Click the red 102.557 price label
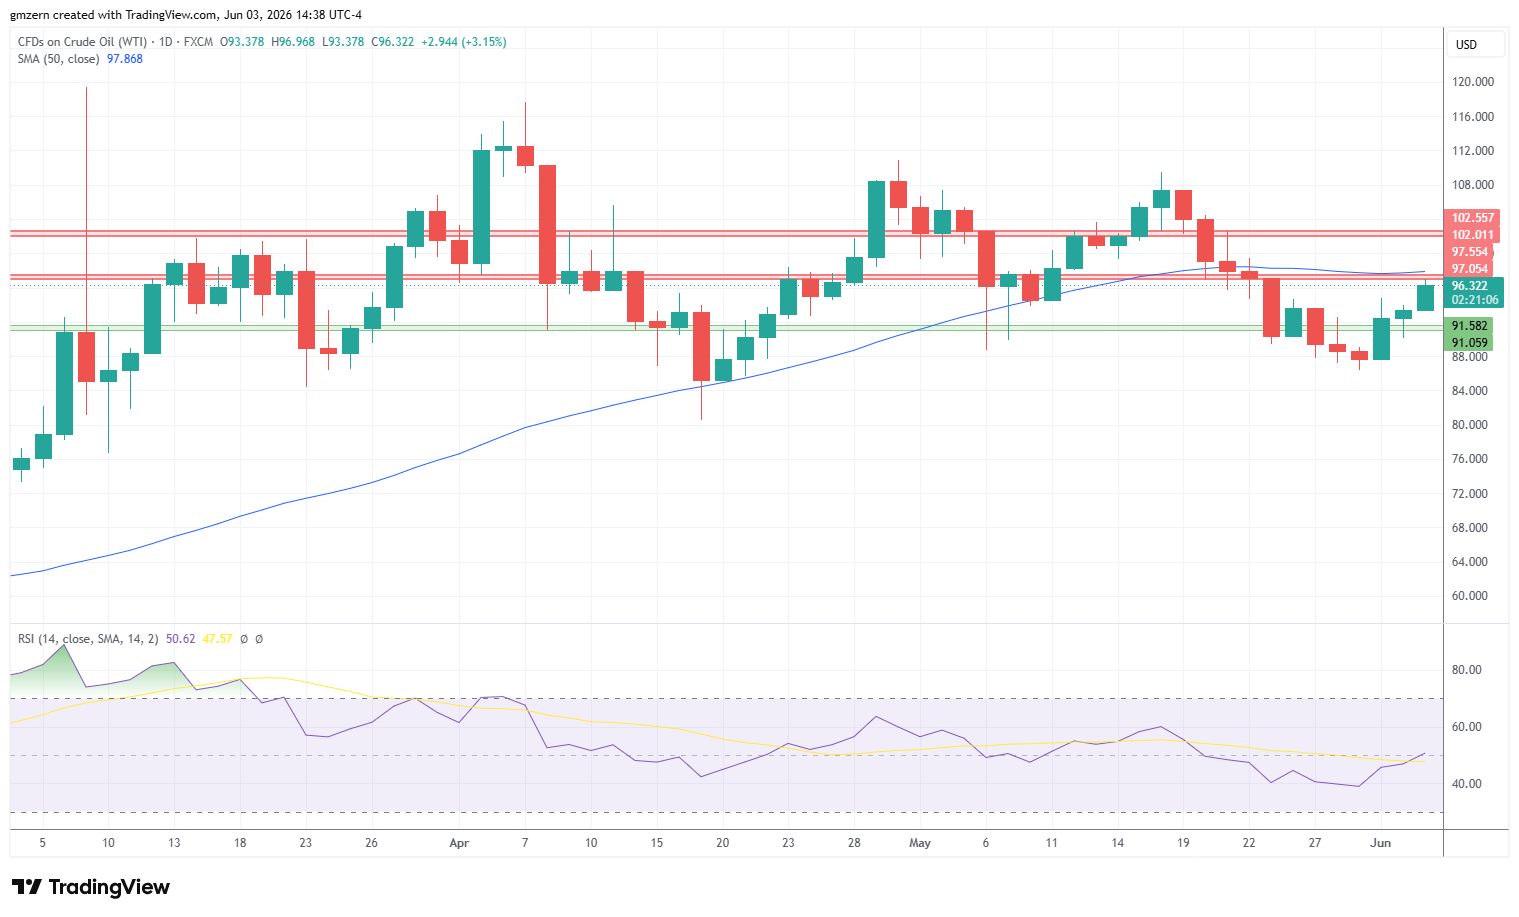 (x=1472, y=218)
